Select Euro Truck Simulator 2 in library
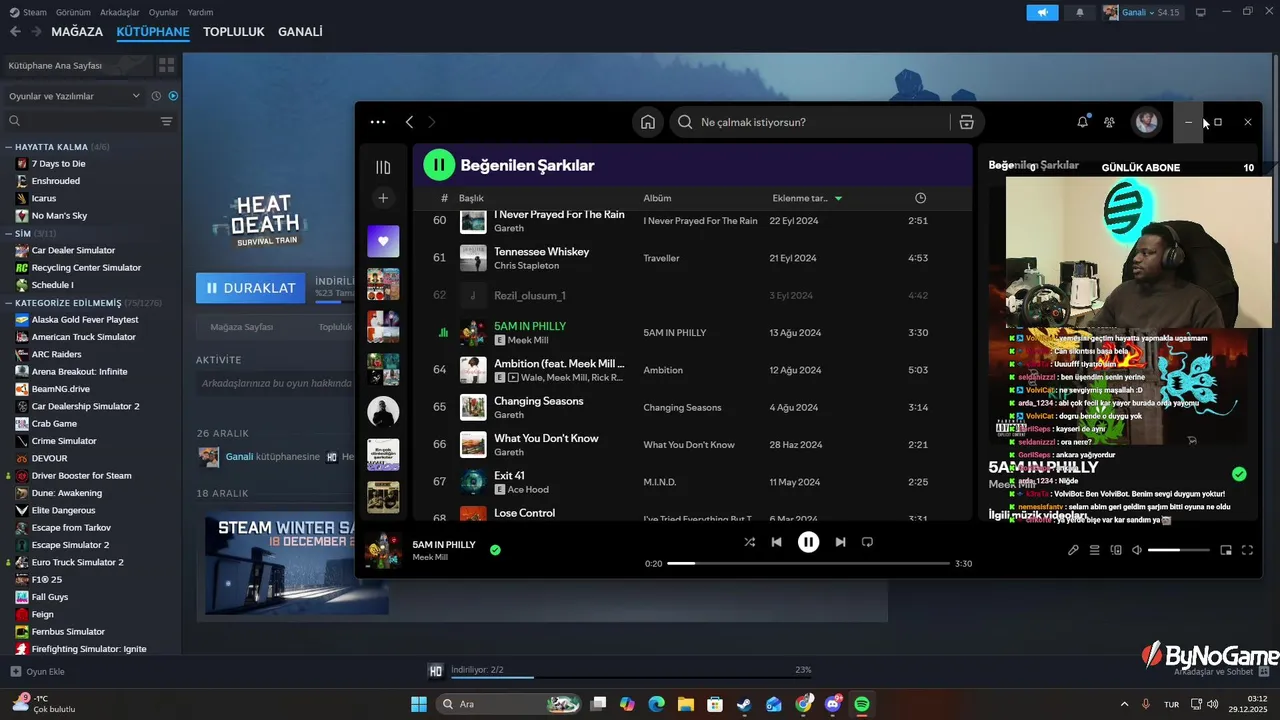Image resolution: width=1280 pixels, height=720 pixels. tap(77, 562)
